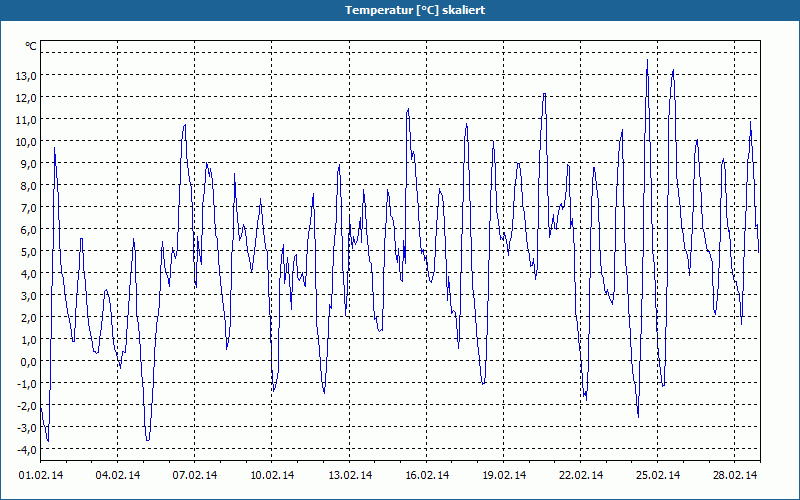Click the 0,0 y-axis label
800x500 pixels.
pyautogui.click(x=29, y=361)
